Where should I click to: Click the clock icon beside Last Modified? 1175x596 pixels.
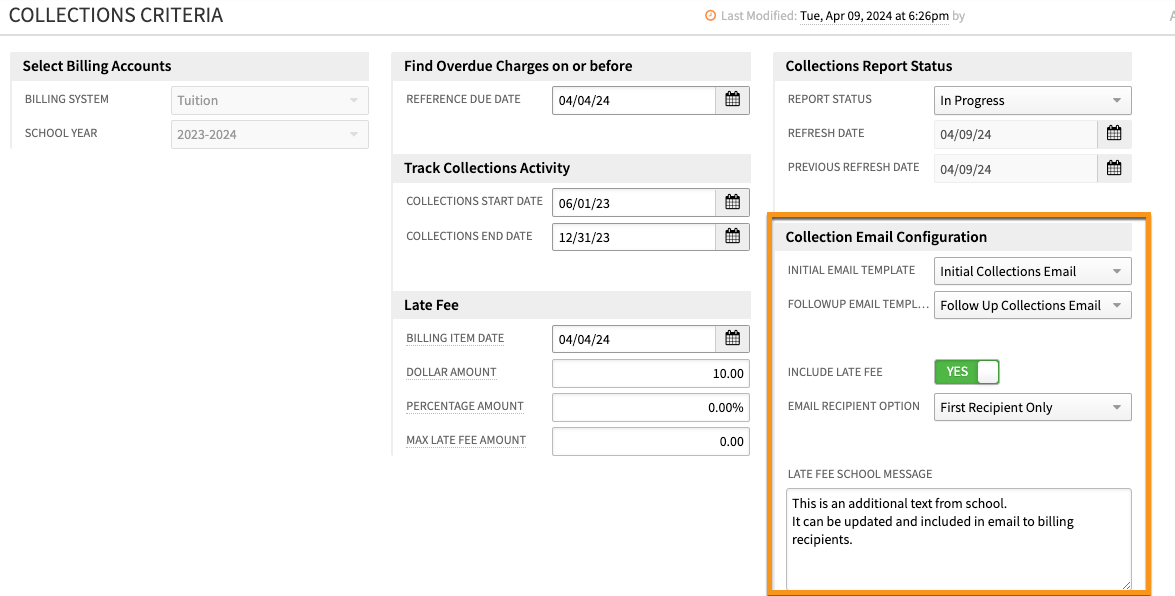[x=711, y=16]
